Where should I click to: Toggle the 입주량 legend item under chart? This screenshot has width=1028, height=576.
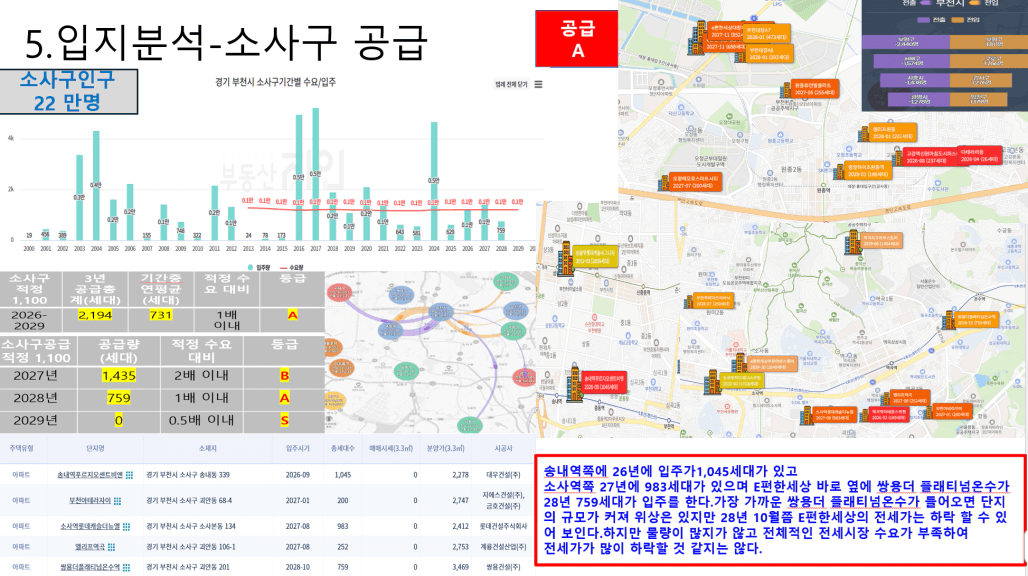tap(261, 267)
